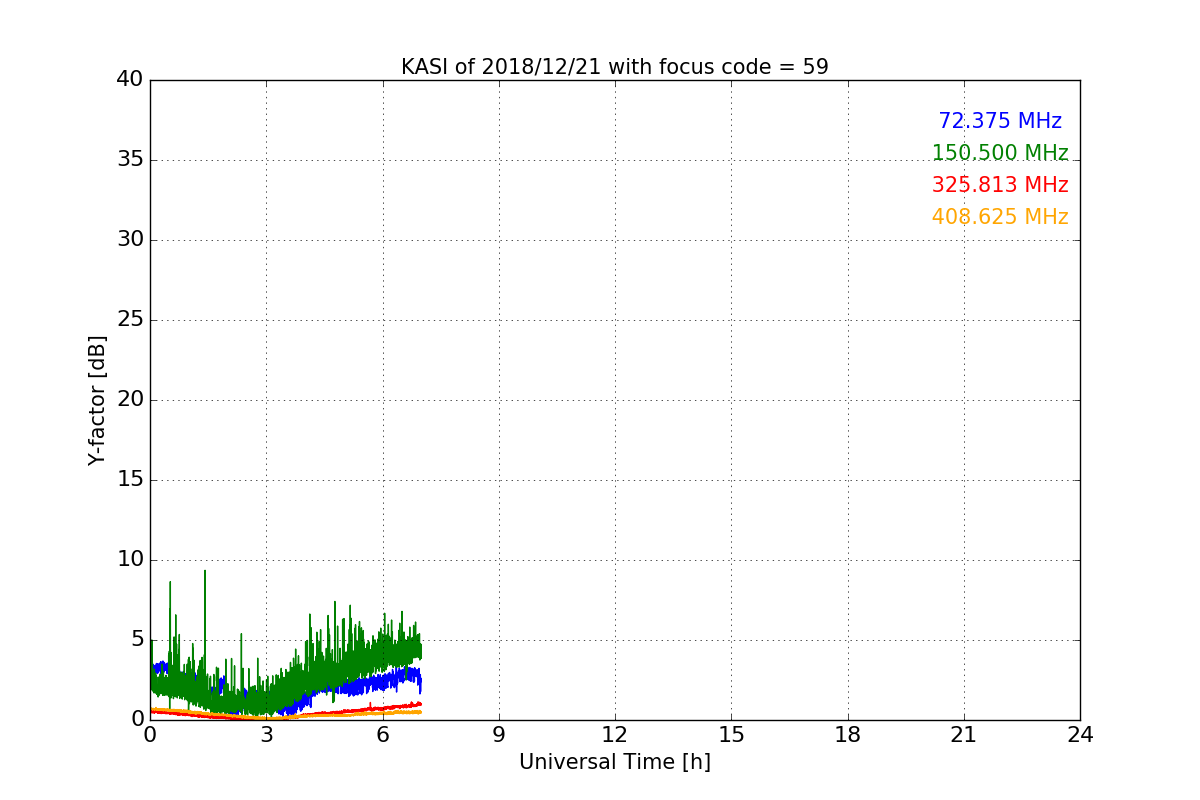Viewport: 1200px width, 800px height.
Task: Click the x-axis tick label 15
Action: pos(731,735)
